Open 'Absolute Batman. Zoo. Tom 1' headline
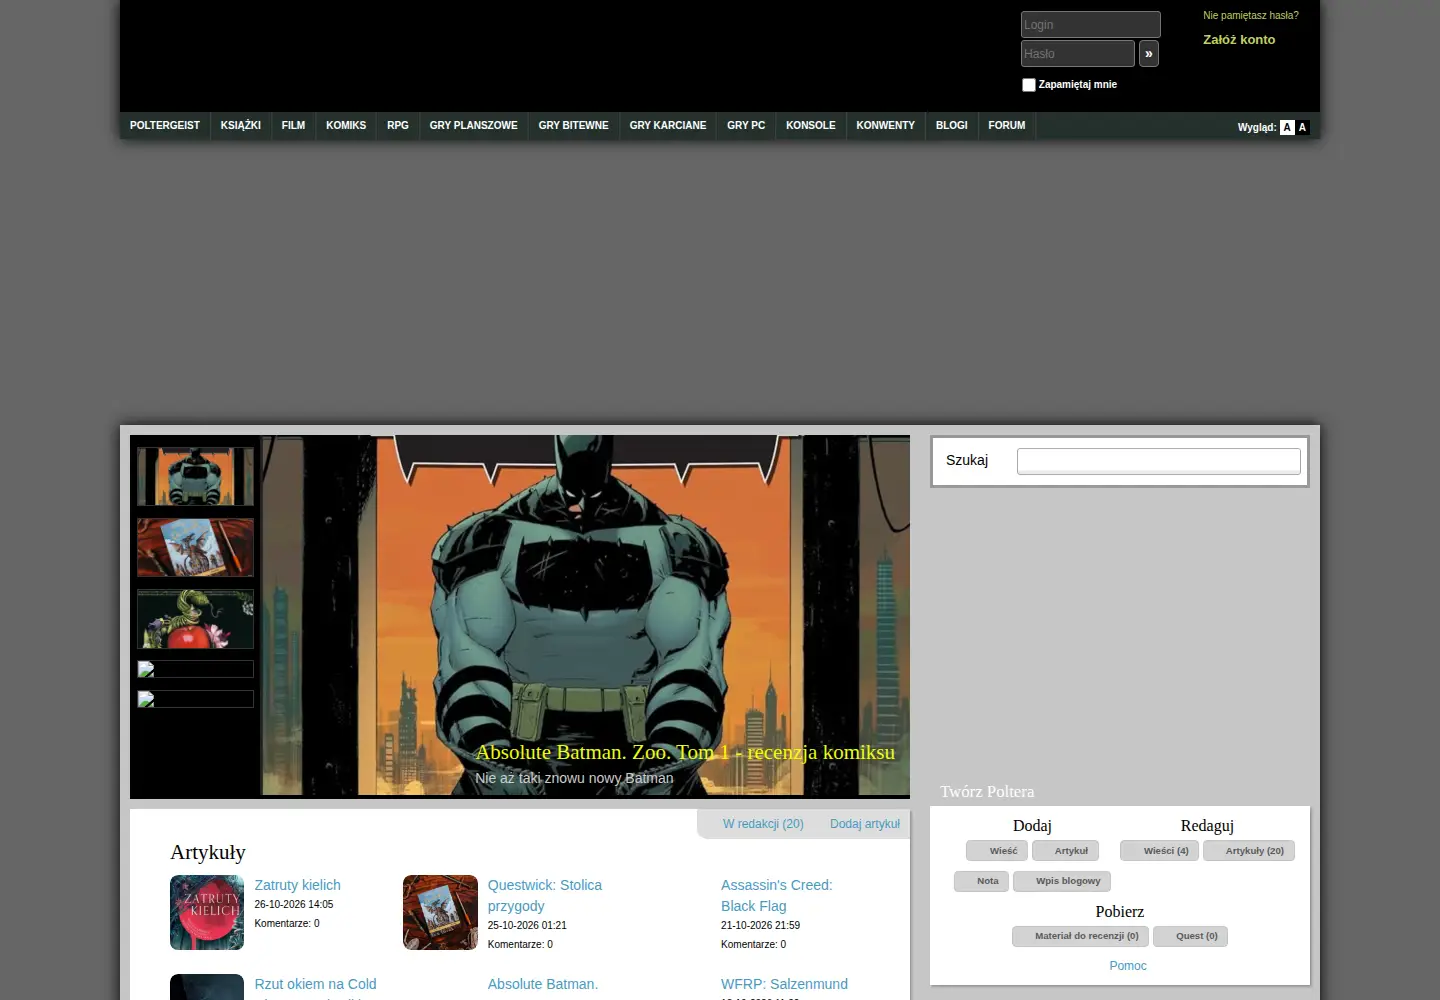Screen dimensions: 1440x1000 click(685, 752)
